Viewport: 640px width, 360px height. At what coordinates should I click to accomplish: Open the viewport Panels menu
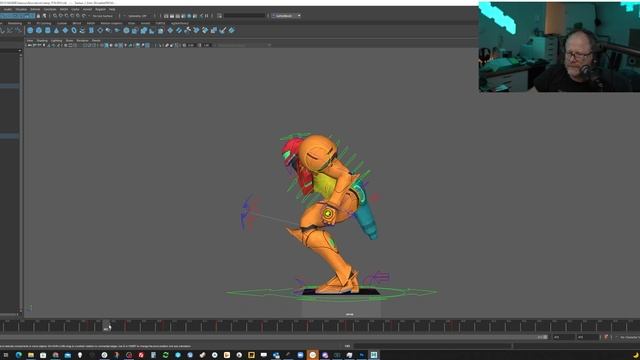click(96, 41)
